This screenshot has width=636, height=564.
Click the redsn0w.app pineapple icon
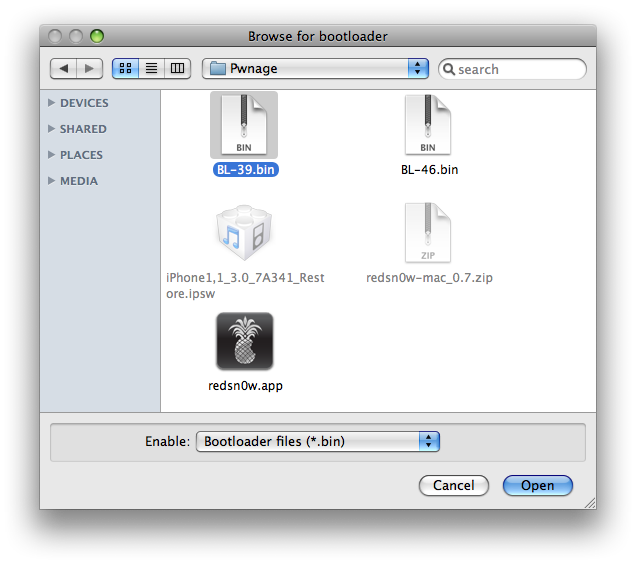pyautogui.click(x=244, y=342)
